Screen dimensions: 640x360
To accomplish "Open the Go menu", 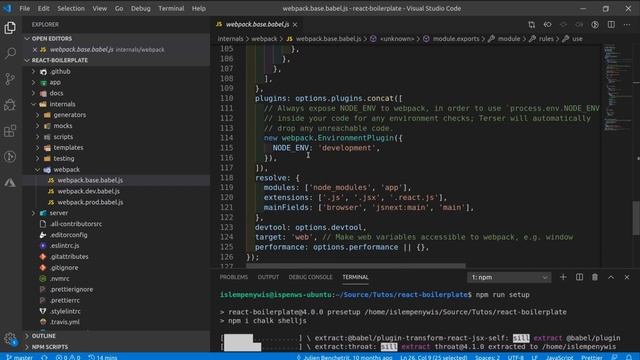I will (x=119, y=8).
